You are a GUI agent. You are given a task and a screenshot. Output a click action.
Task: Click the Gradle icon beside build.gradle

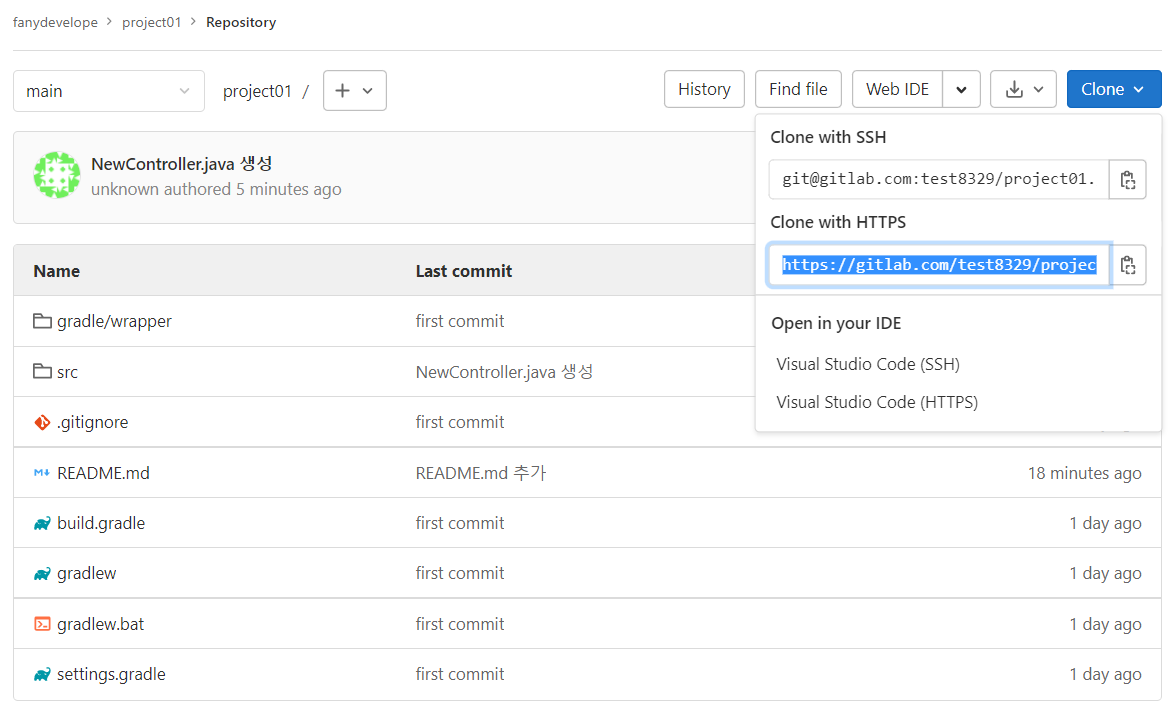pyautogui.click(x=40, y=522)
